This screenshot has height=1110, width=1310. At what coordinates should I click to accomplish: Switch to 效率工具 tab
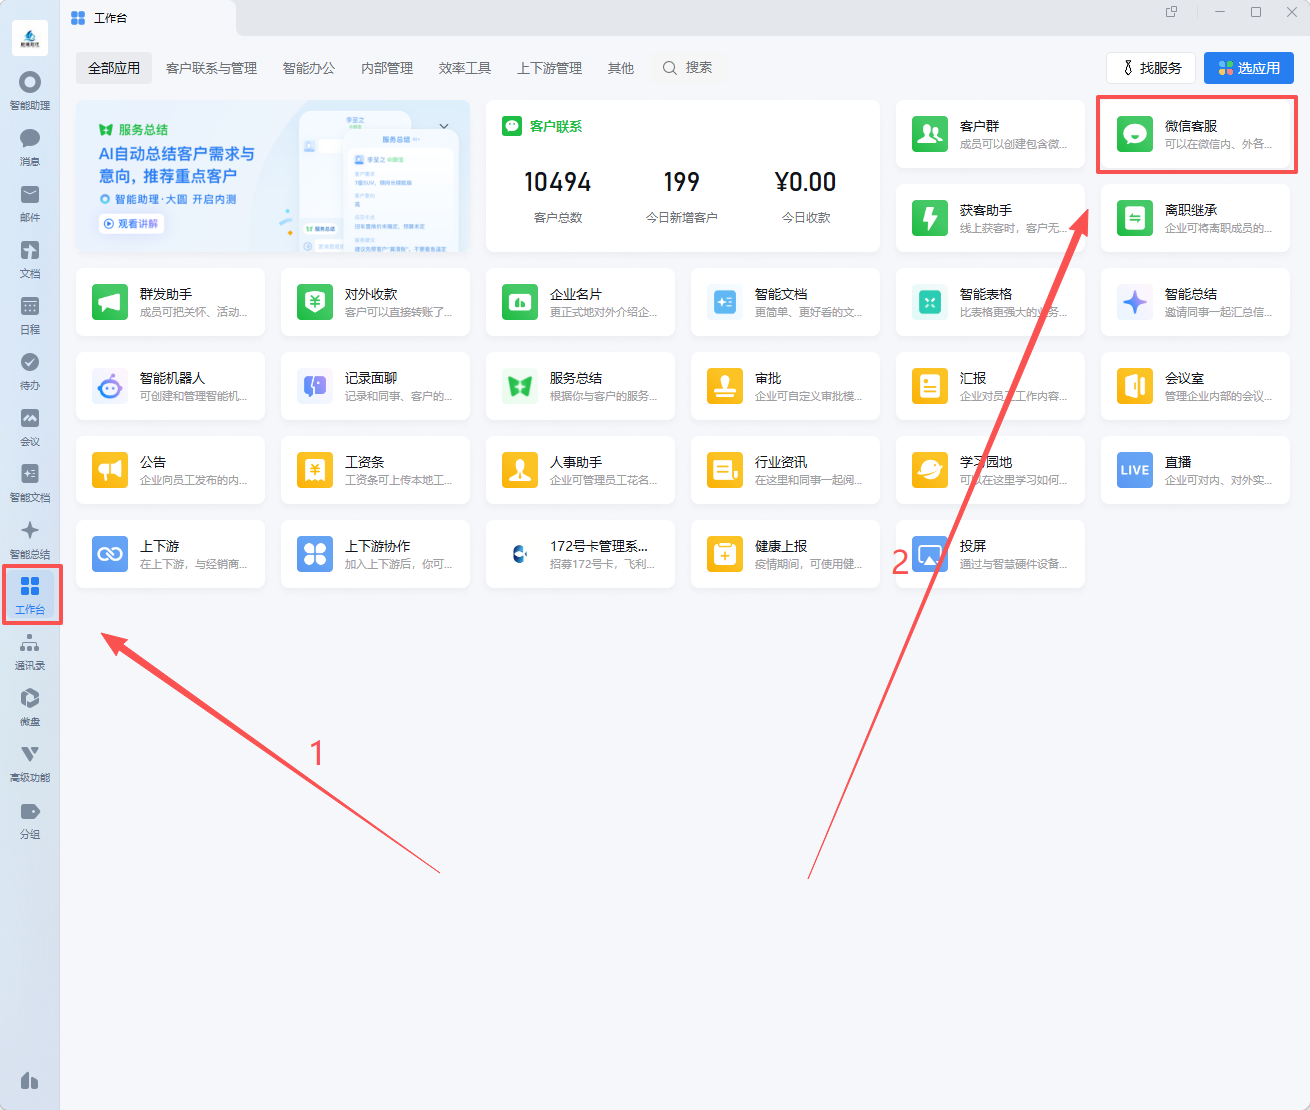coord(465,68)
